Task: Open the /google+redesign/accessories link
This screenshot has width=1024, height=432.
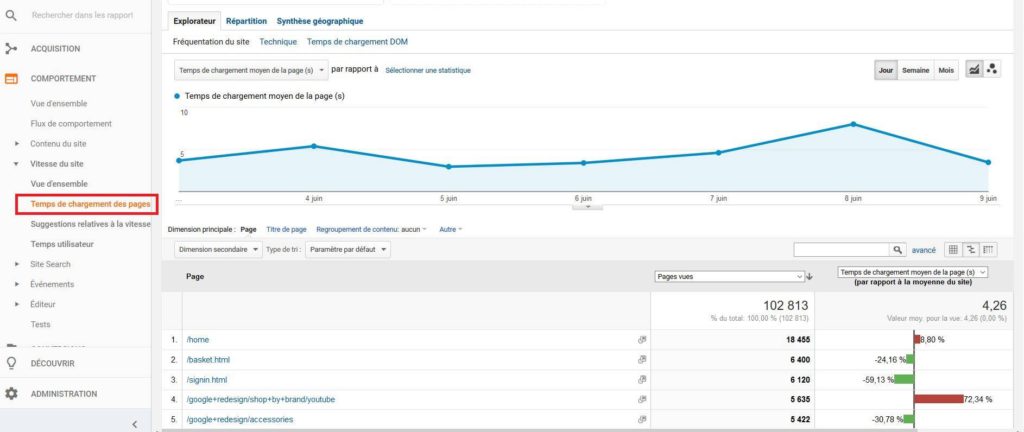Action: click(x=240, y=420)
